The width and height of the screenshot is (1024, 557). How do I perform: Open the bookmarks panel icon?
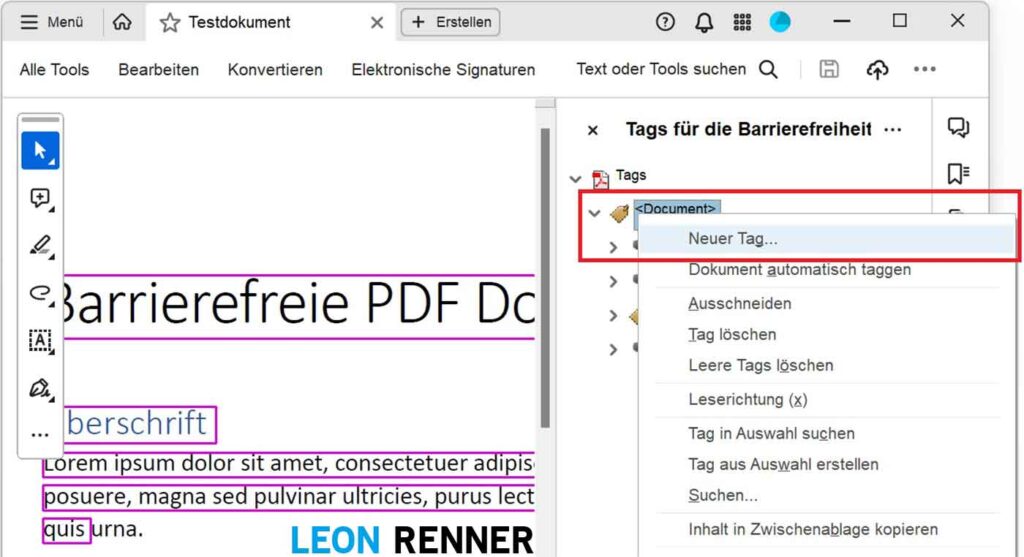[x=958, y=174]
